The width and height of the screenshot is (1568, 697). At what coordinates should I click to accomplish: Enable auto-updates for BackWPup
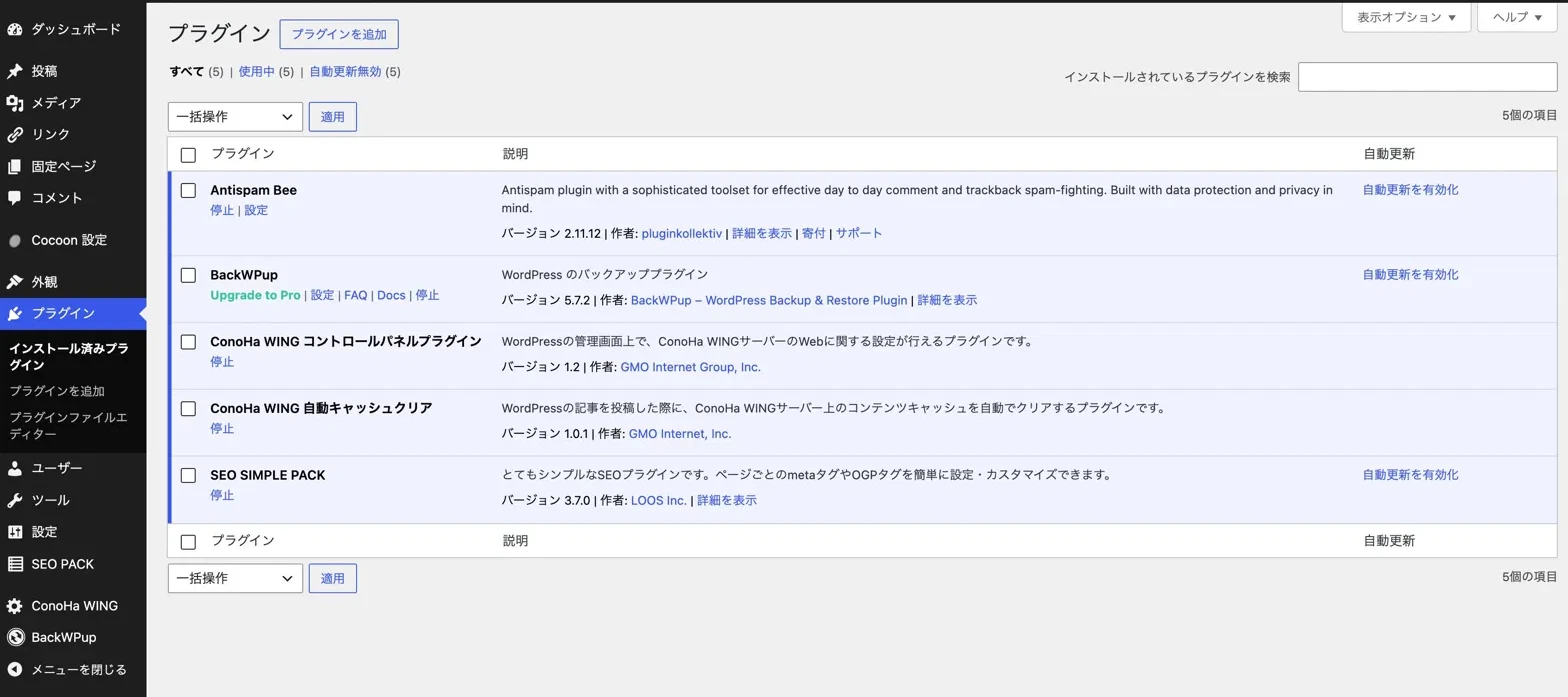click(1410, 275)
